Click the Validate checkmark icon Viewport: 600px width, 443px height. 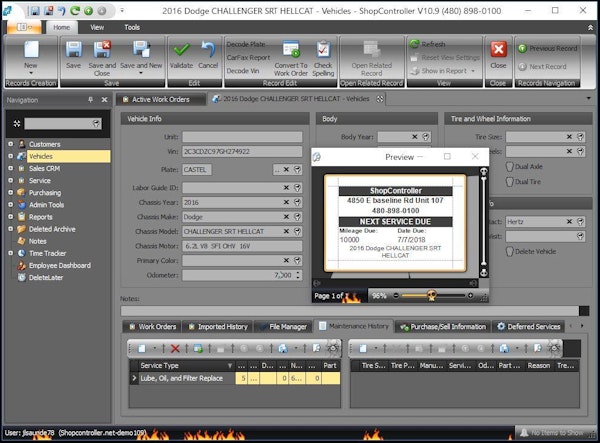(181, 50)
